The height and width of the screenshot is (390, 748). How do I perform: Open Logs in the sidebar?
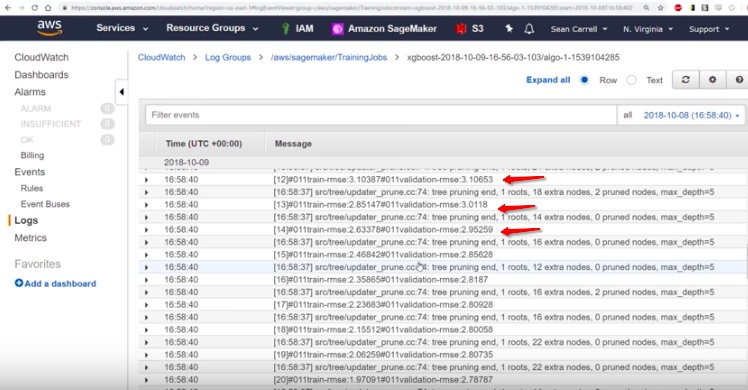pyautogui.click(x=26, y=220)
